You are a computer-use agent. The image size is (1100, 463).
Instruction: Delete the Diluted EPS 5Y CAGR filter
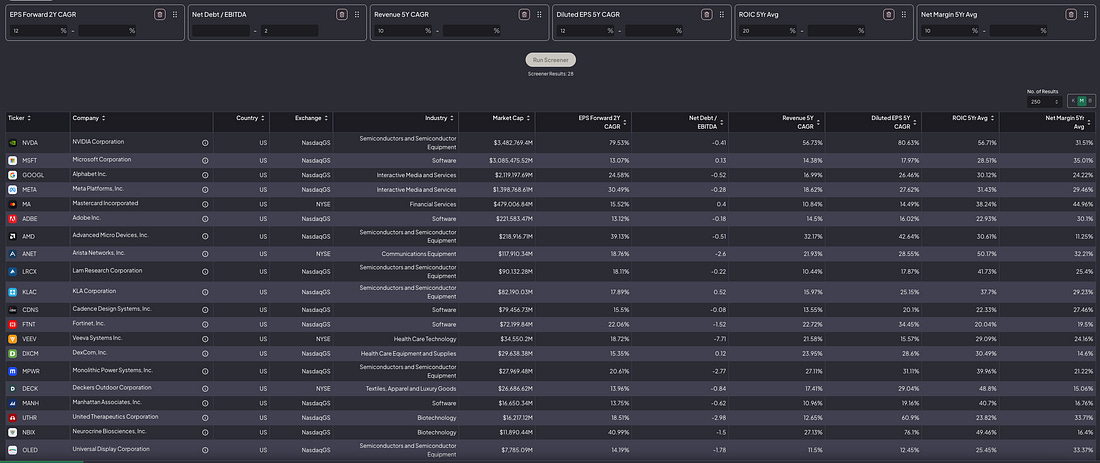pyautogui.click(x=706, y=14)
